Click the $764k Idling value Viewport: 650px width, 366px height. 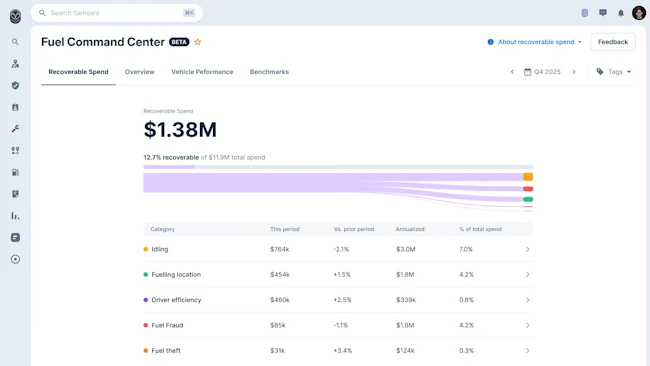click(280, 249)
